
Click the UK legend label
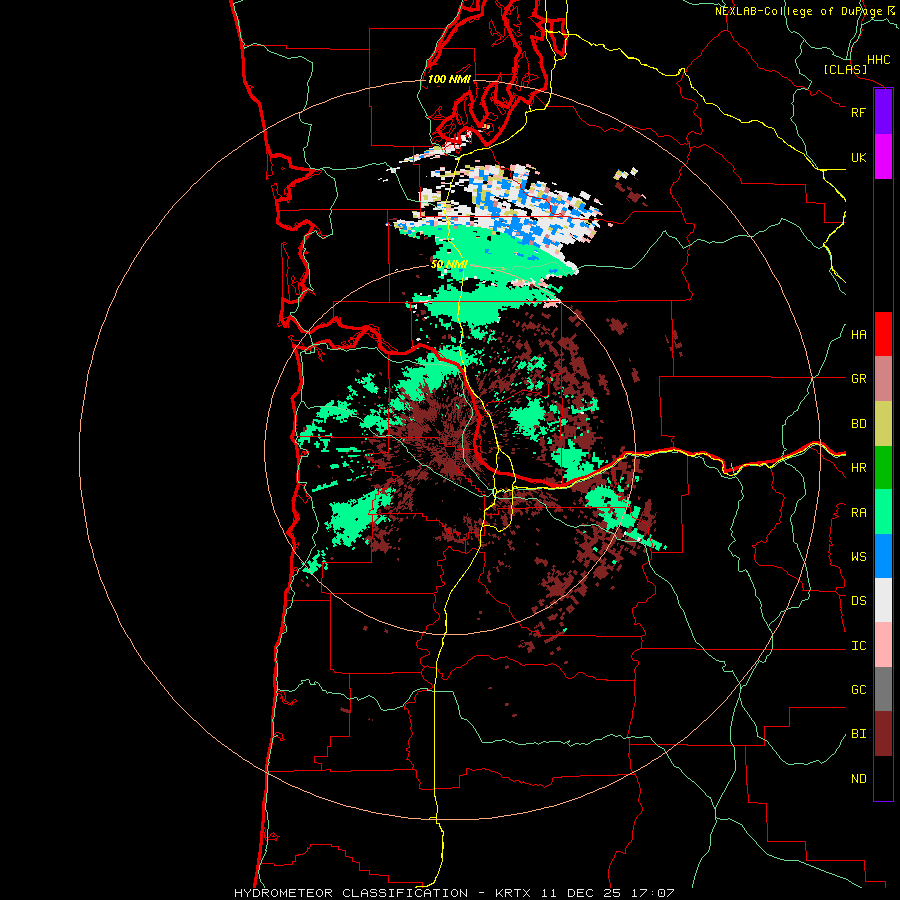coord(858,157)
